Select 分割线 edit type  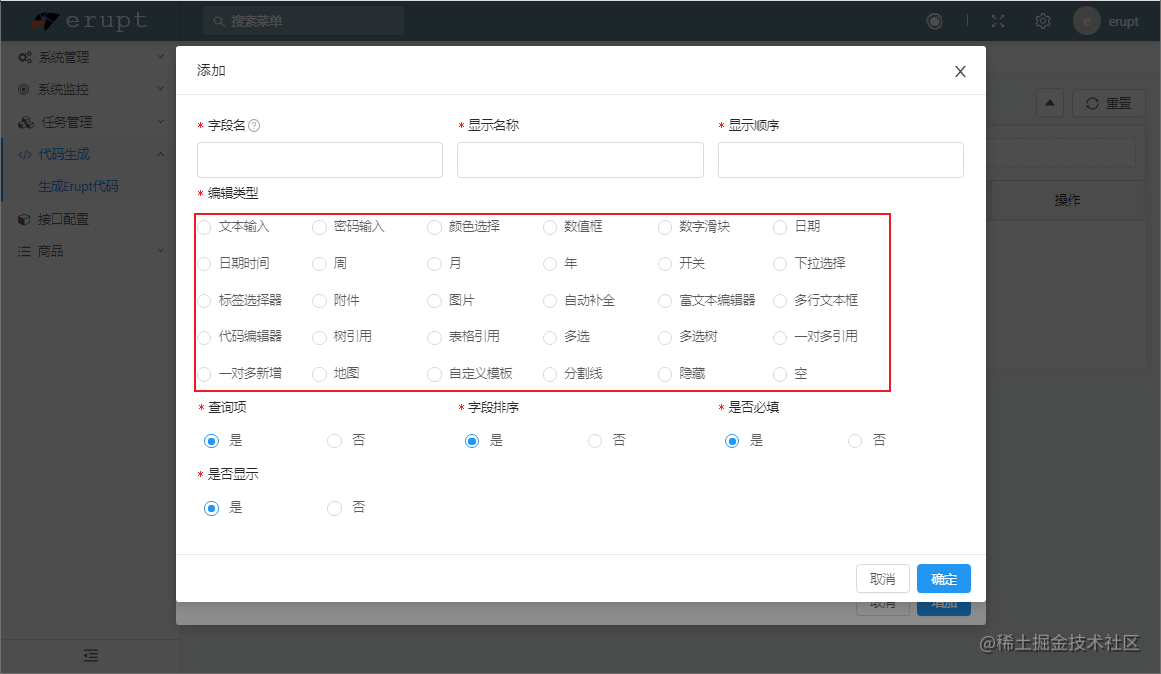(550, 374)
